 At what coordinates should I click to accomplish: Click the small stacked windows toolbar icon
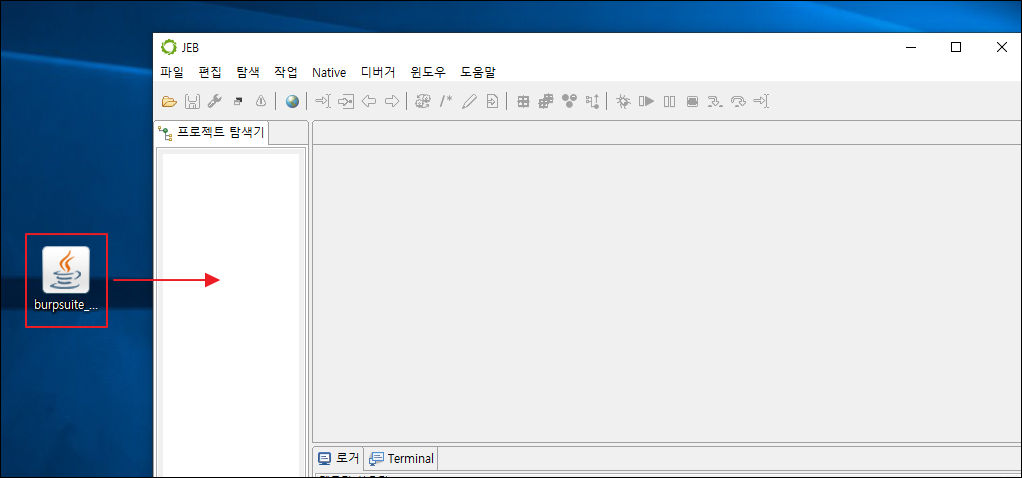[238, 101]
